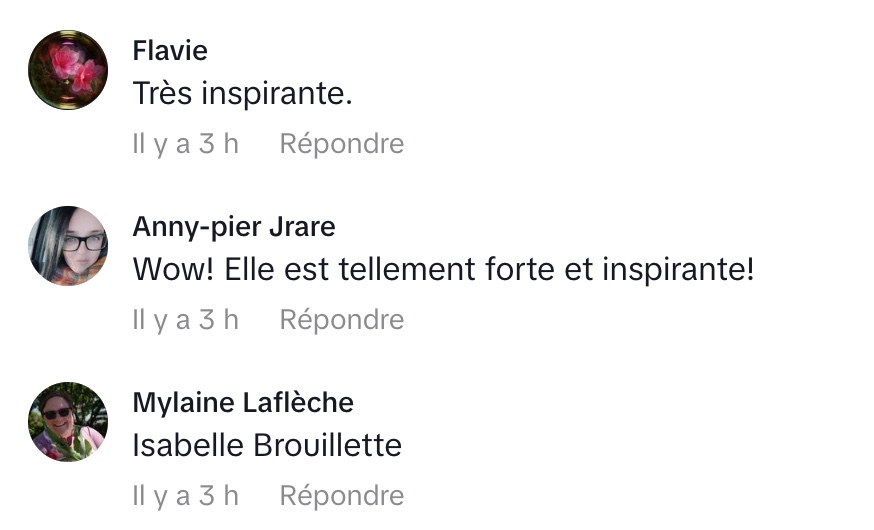Click the Anny-pier Jrare username
The image size is (874, 530).
coord(233,227)
